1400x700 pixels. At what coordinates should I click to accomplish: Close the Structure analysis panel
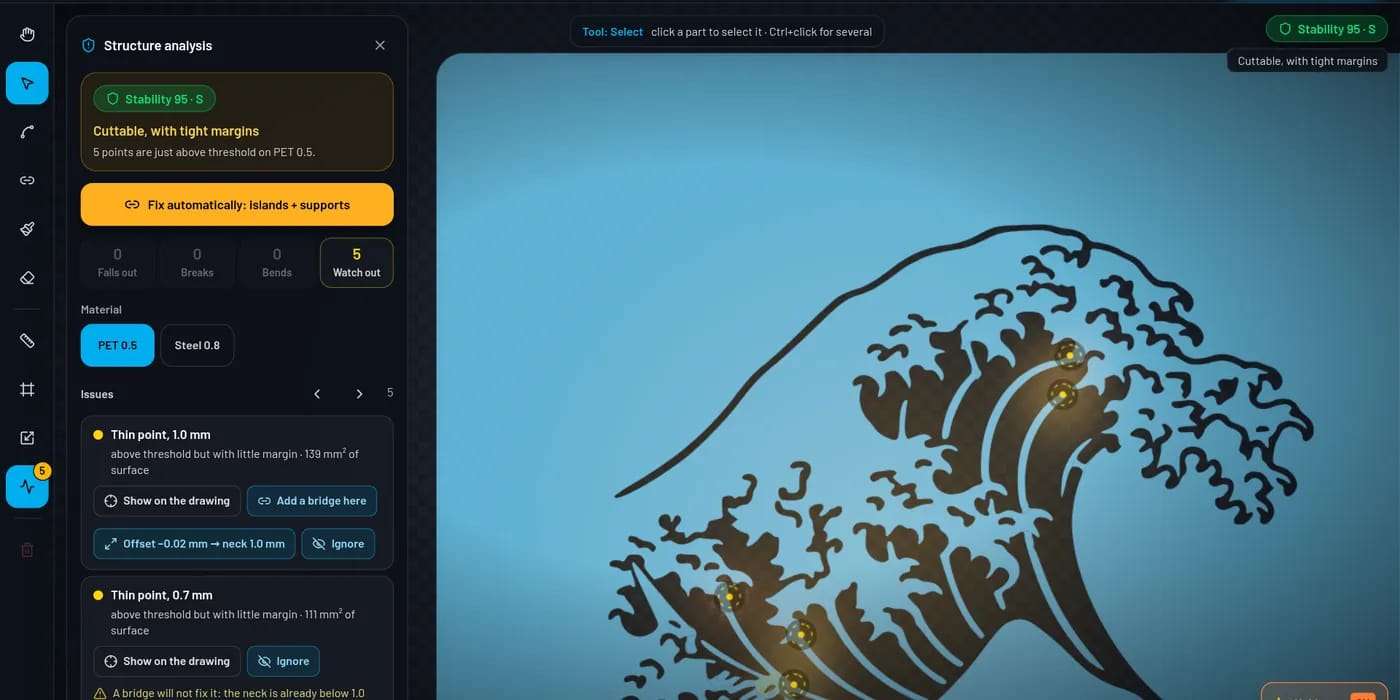(380, 45)
